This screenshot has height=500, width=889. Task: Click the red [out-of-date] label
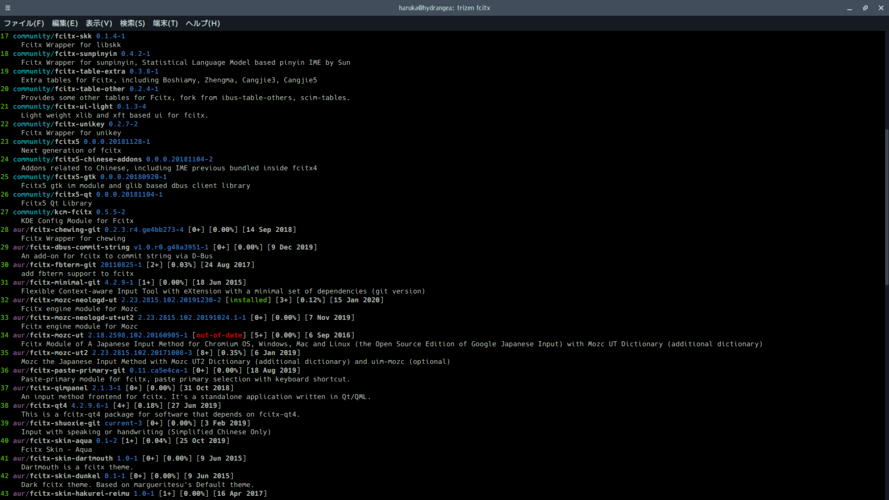(219, 335)
